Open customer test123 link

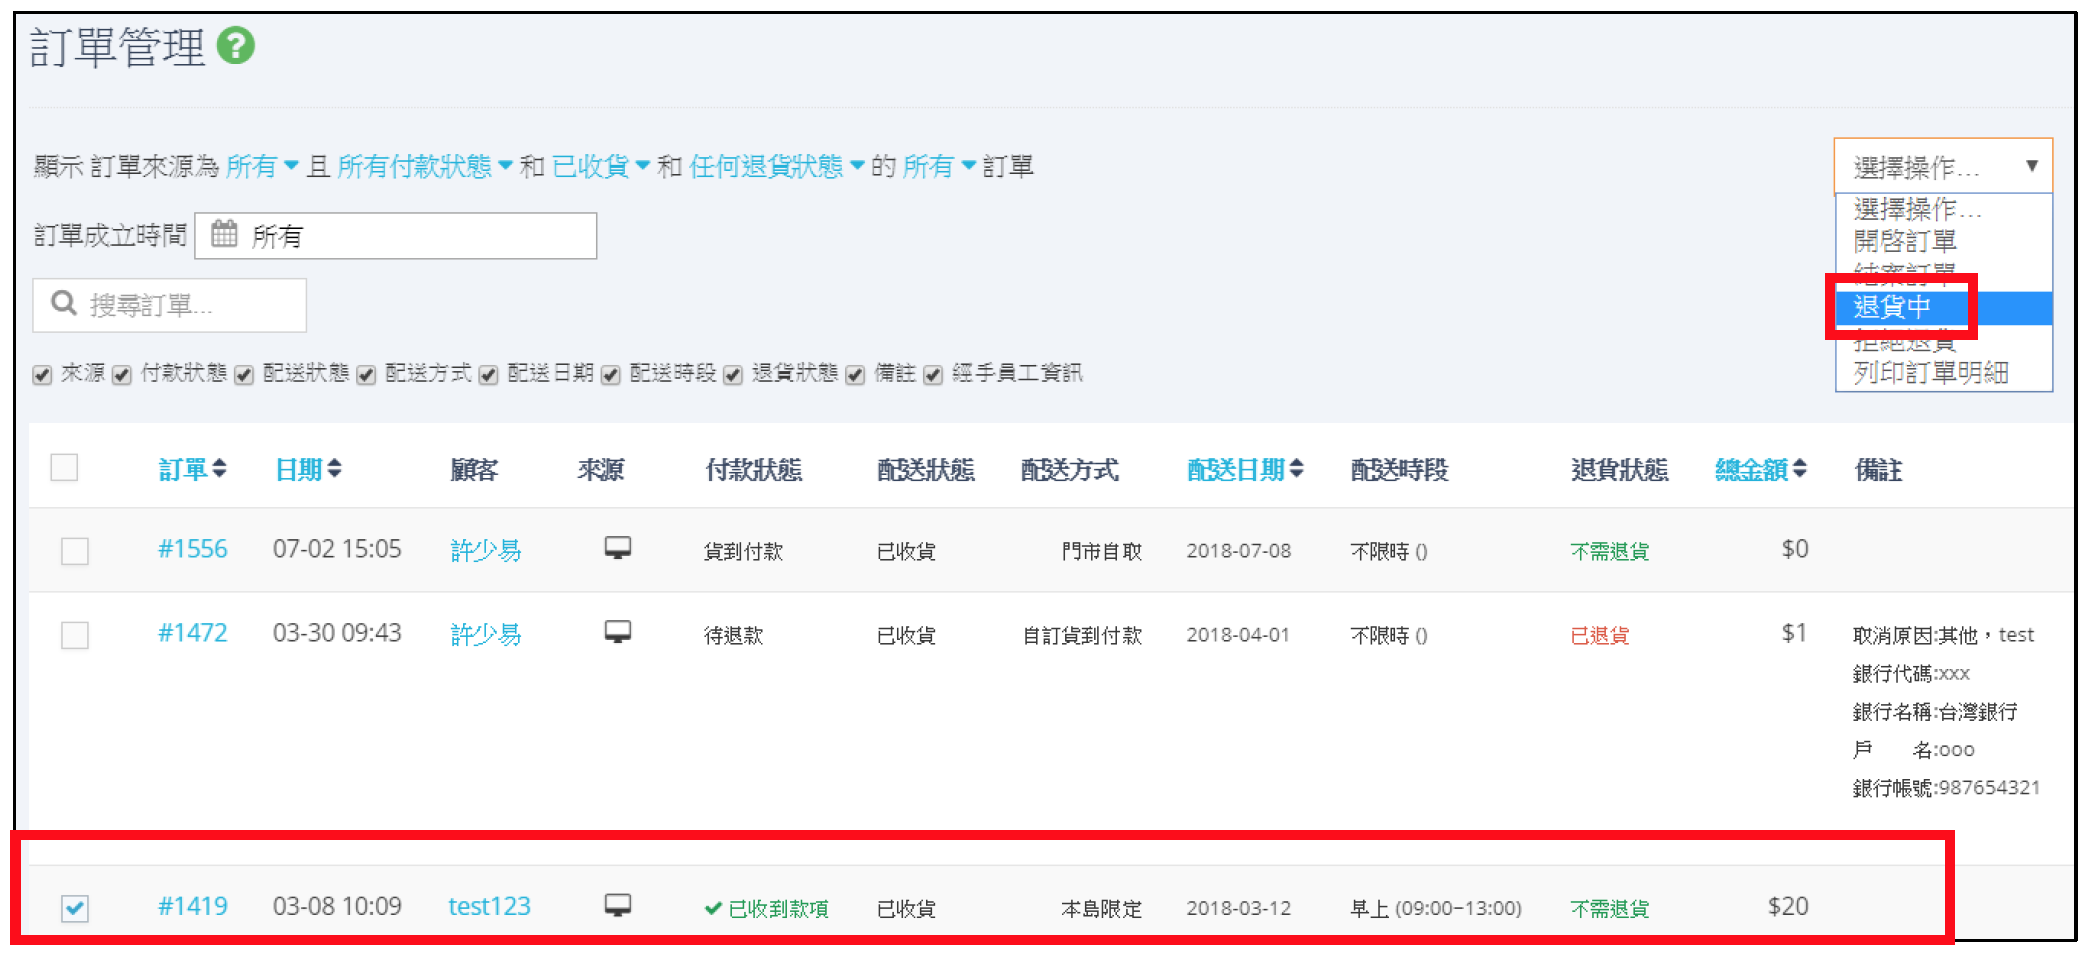coord(489,906)
